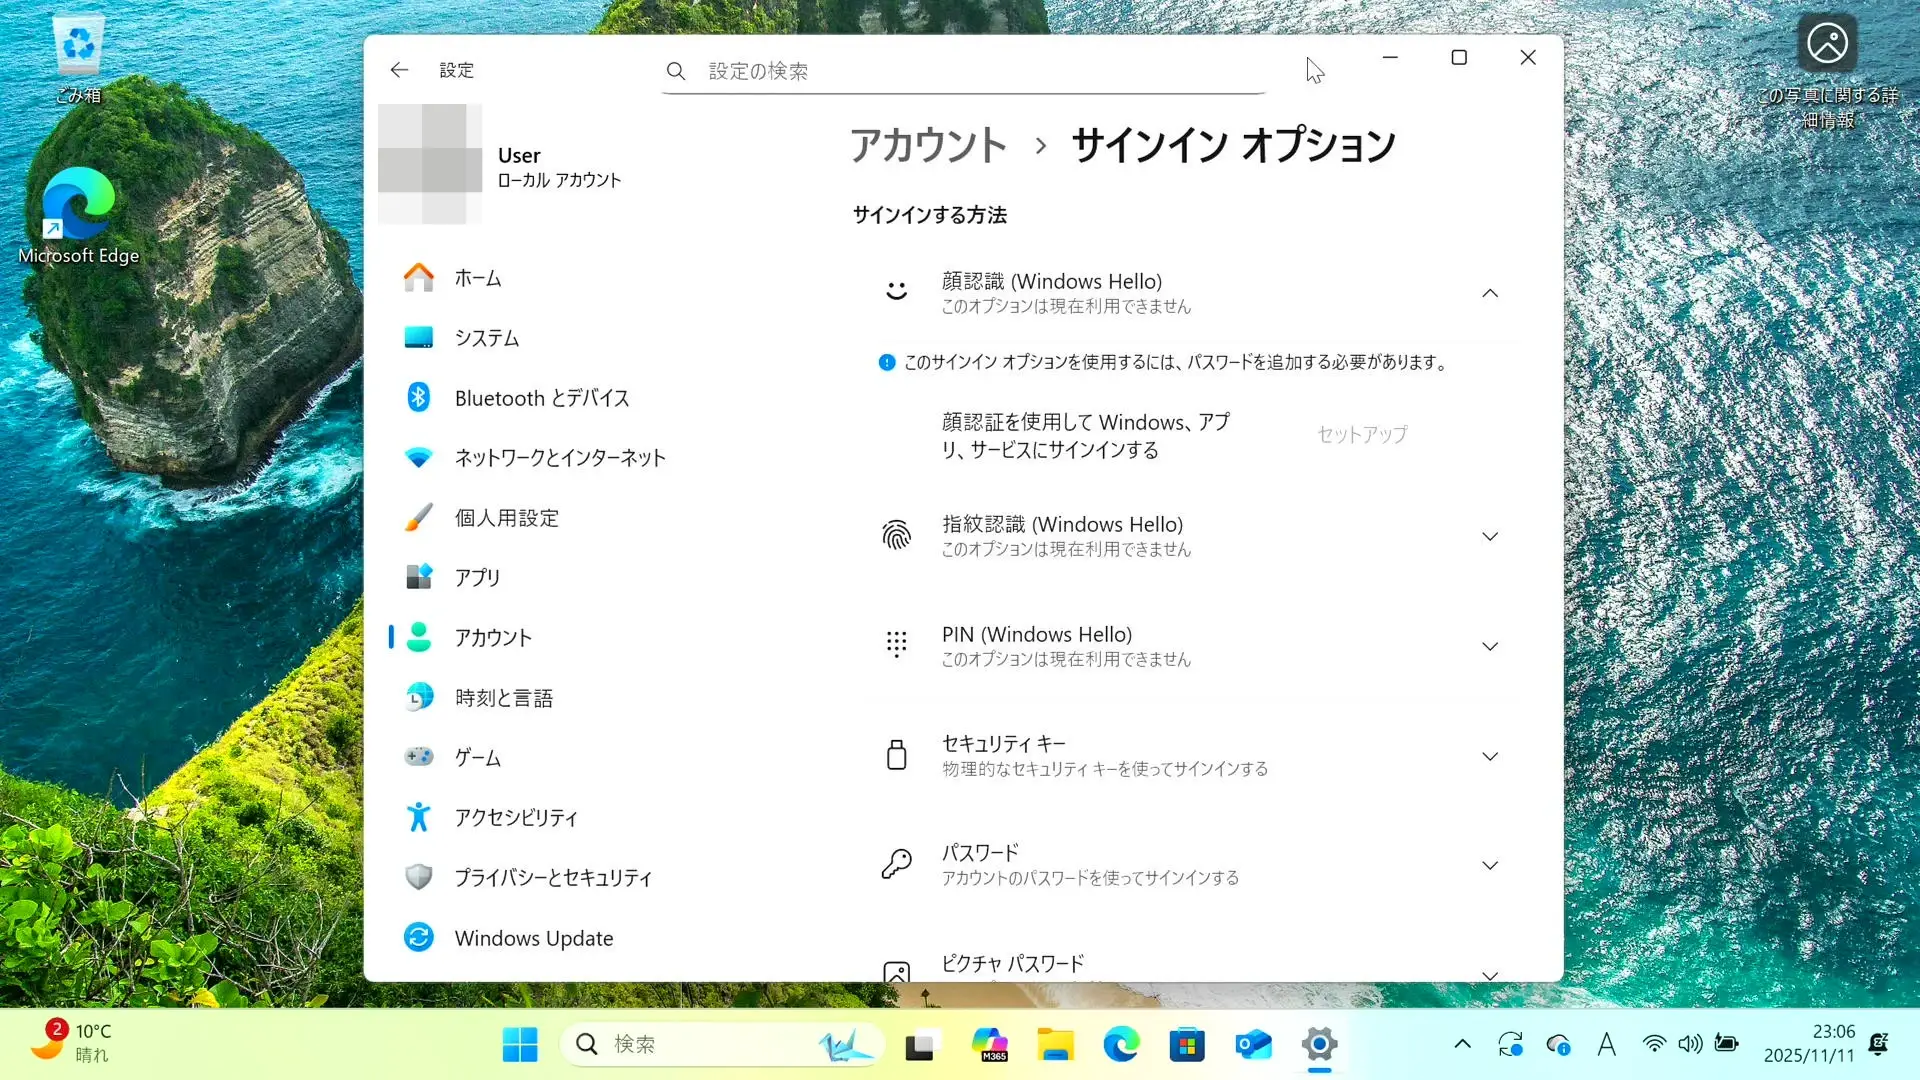Click the 設定の検索 search field

pyautogui.click(x=960, y=71)
